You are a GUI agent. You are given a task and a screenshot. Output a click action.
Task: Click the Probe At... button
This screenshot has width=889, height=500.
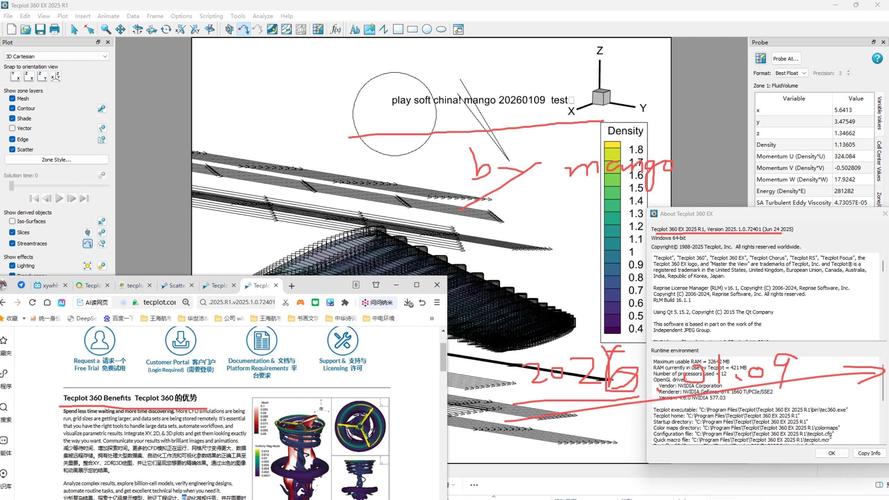point(785,58)
